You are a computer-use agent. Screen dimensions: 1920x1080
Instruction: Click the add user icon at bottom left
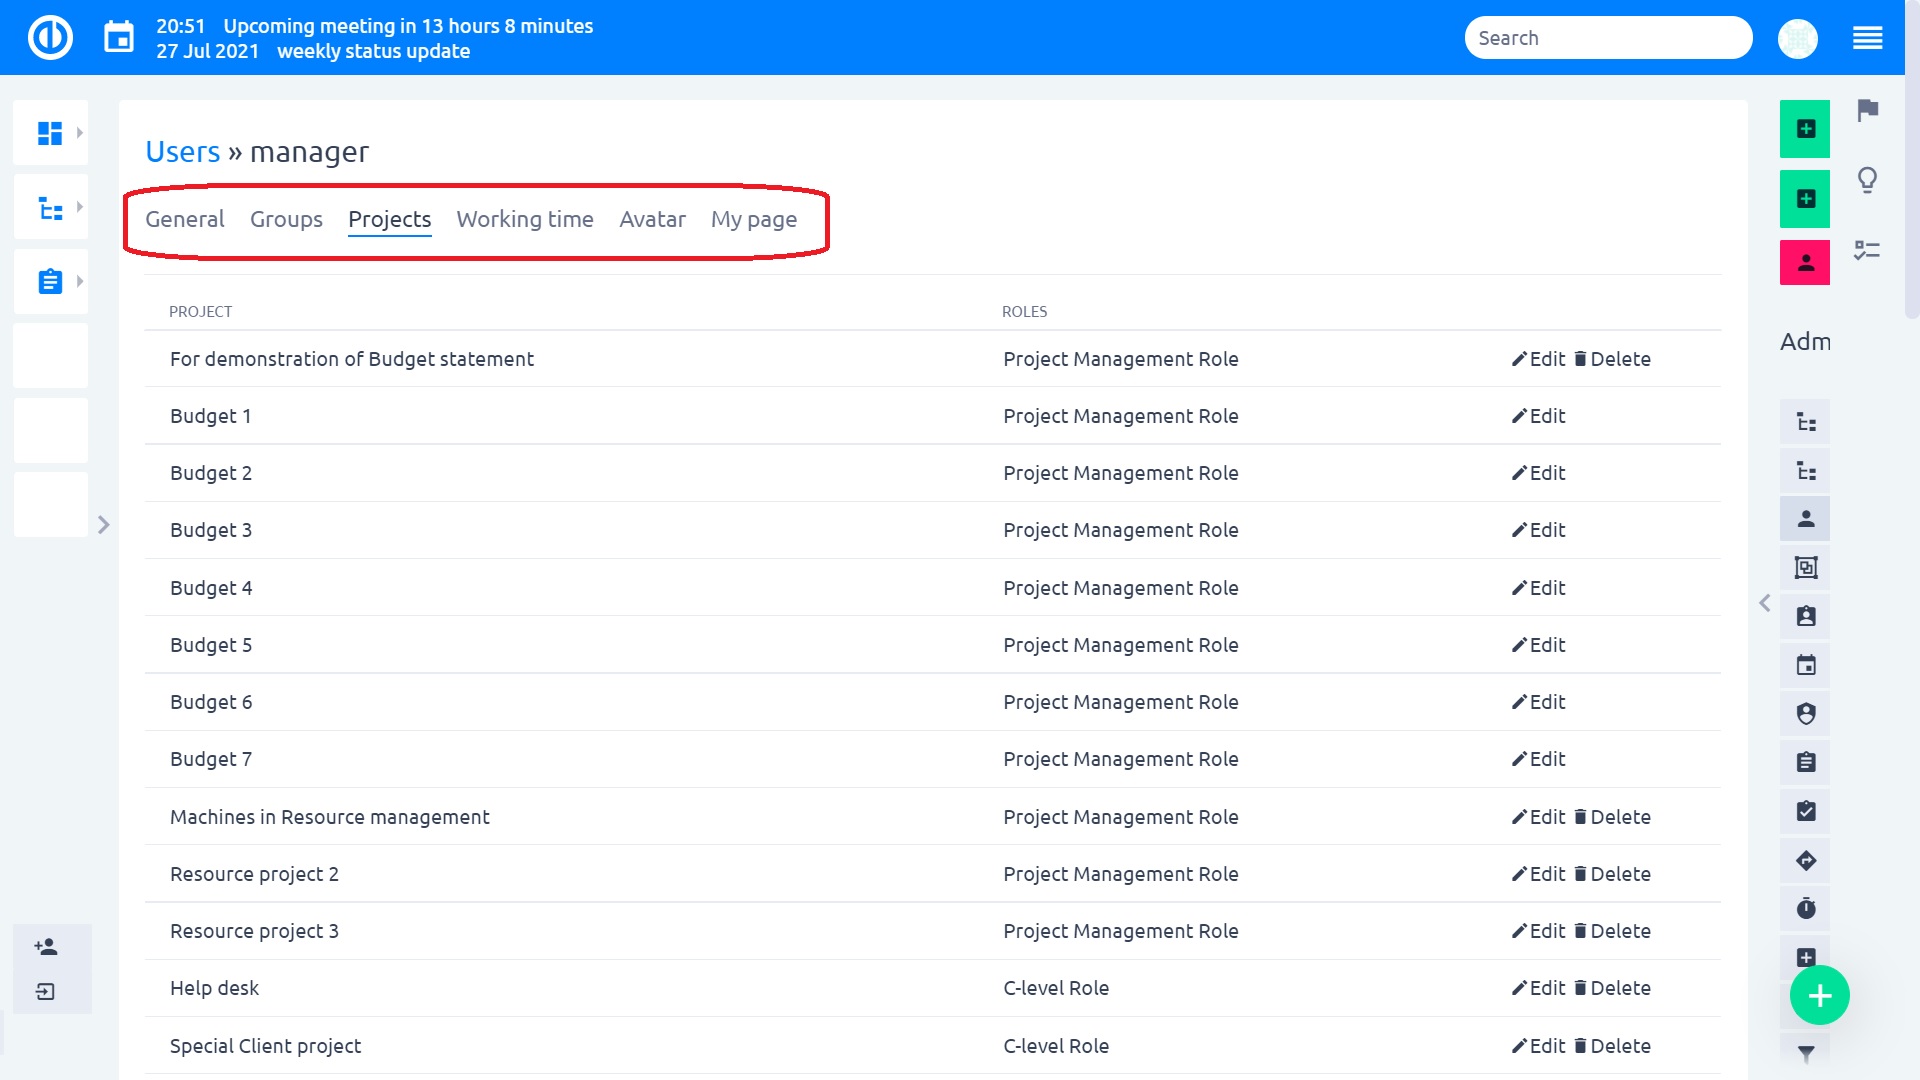[46, 946]
